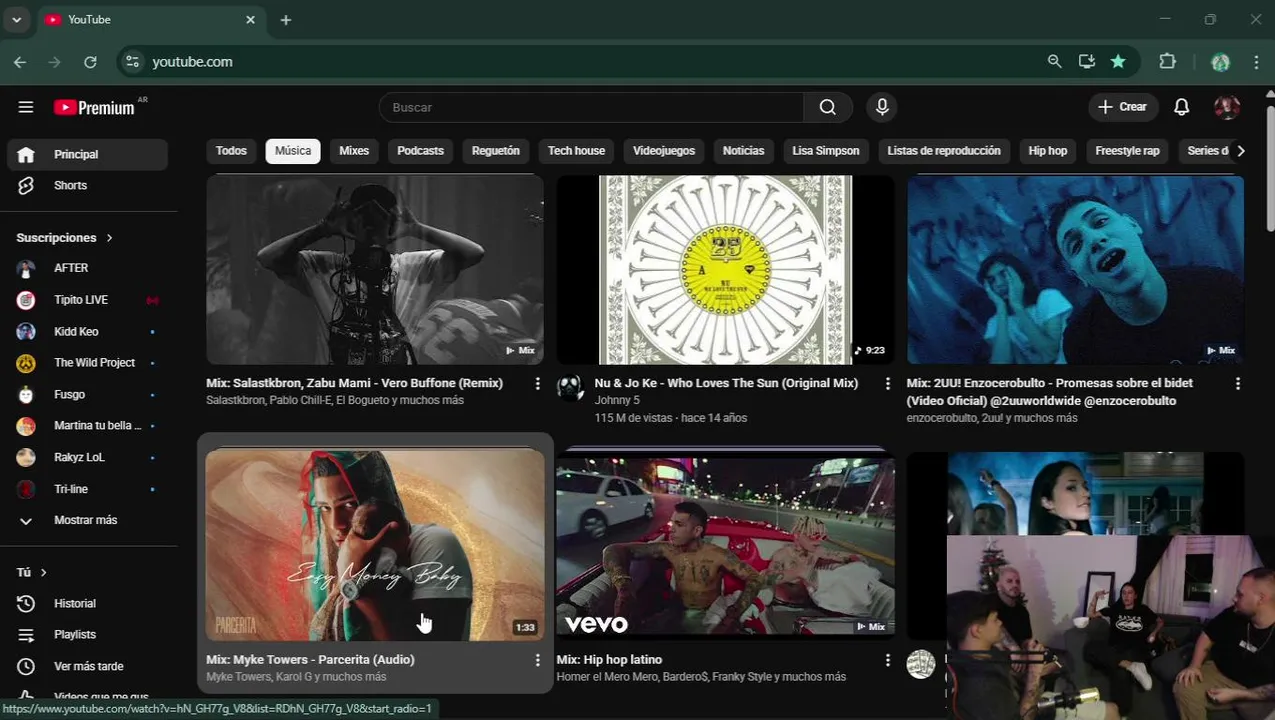This screenshot has width=1275, height=720.
Task: Select Listas de reproducción chip
Action: pyautogui.click(x=944, y=151)
